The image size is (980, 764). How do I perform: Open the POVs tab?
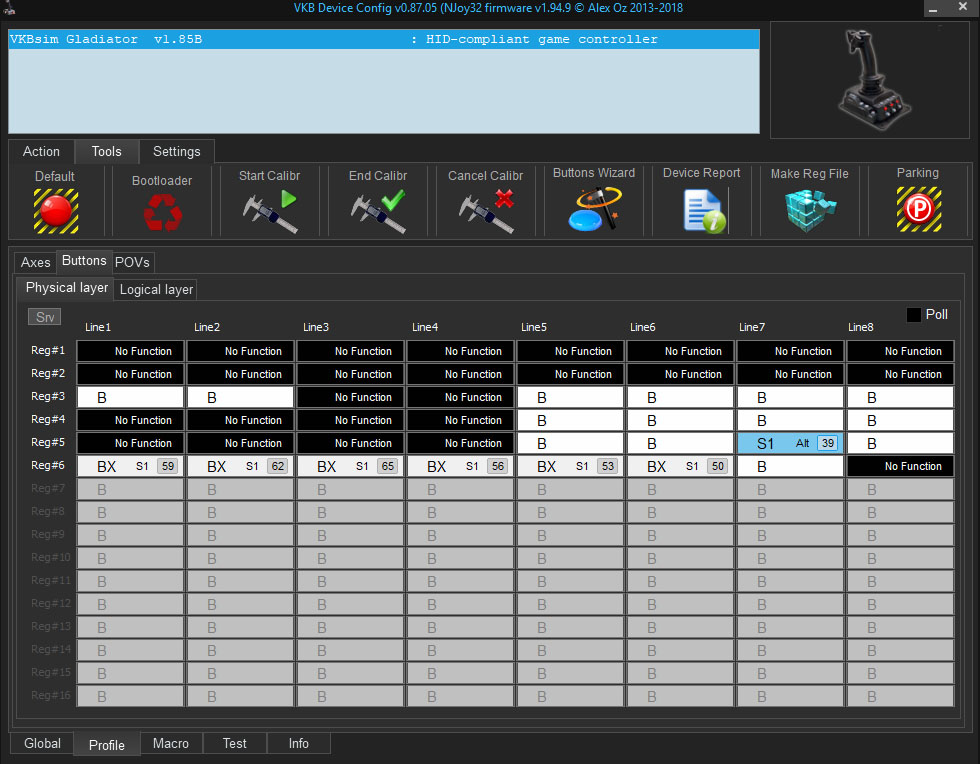(x=133, y=262)
